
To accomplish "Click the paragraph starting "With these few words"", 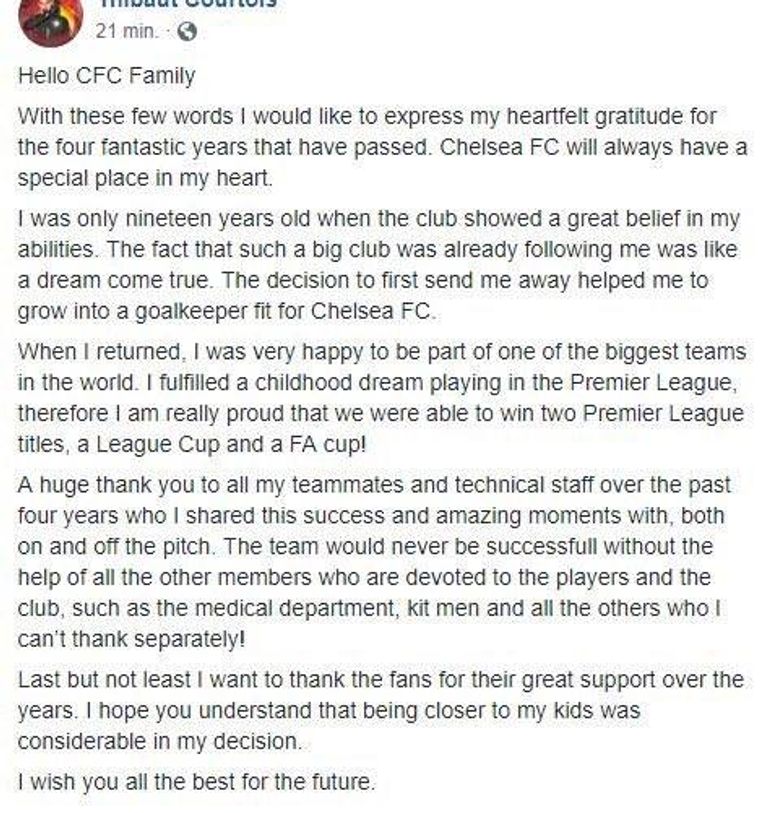I will 382,148.
